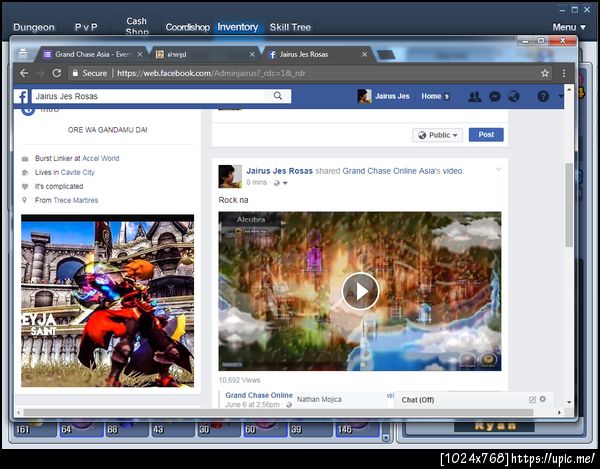Click the Post button
This screenshot has width=600, height=469.
pyautogui.click(x=486, y=135)
